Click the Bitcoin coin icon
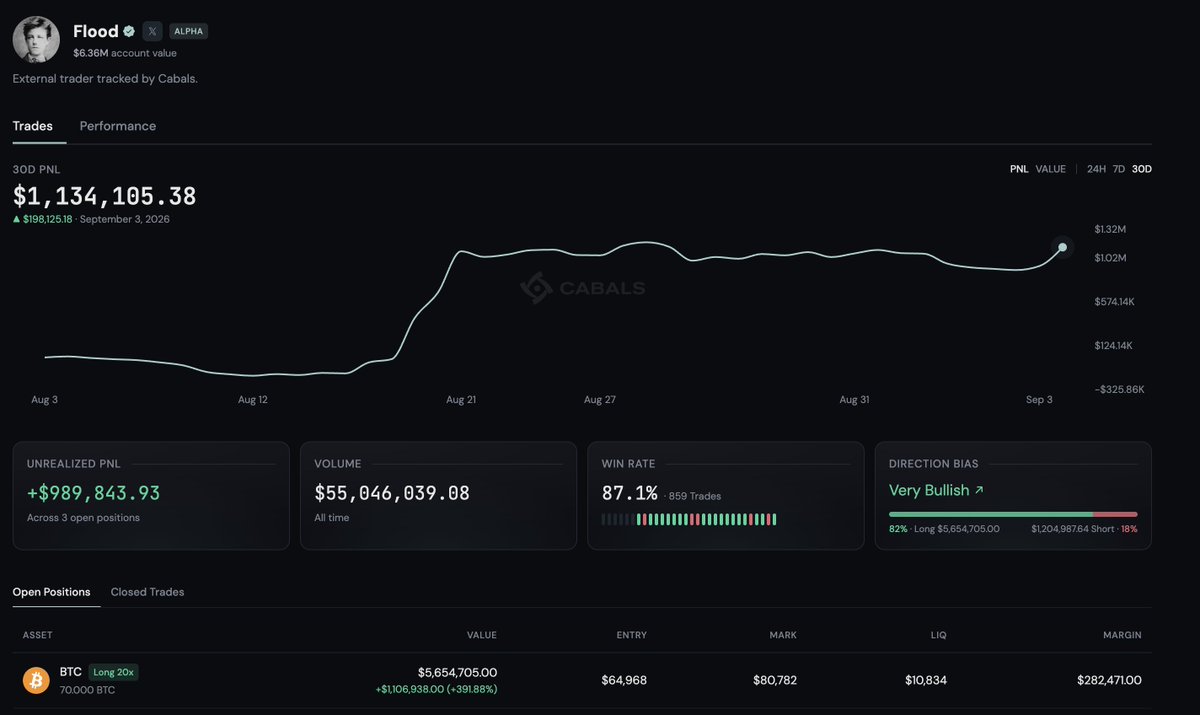The width and height of the screenshot is (1200, 715). (36, 681)
